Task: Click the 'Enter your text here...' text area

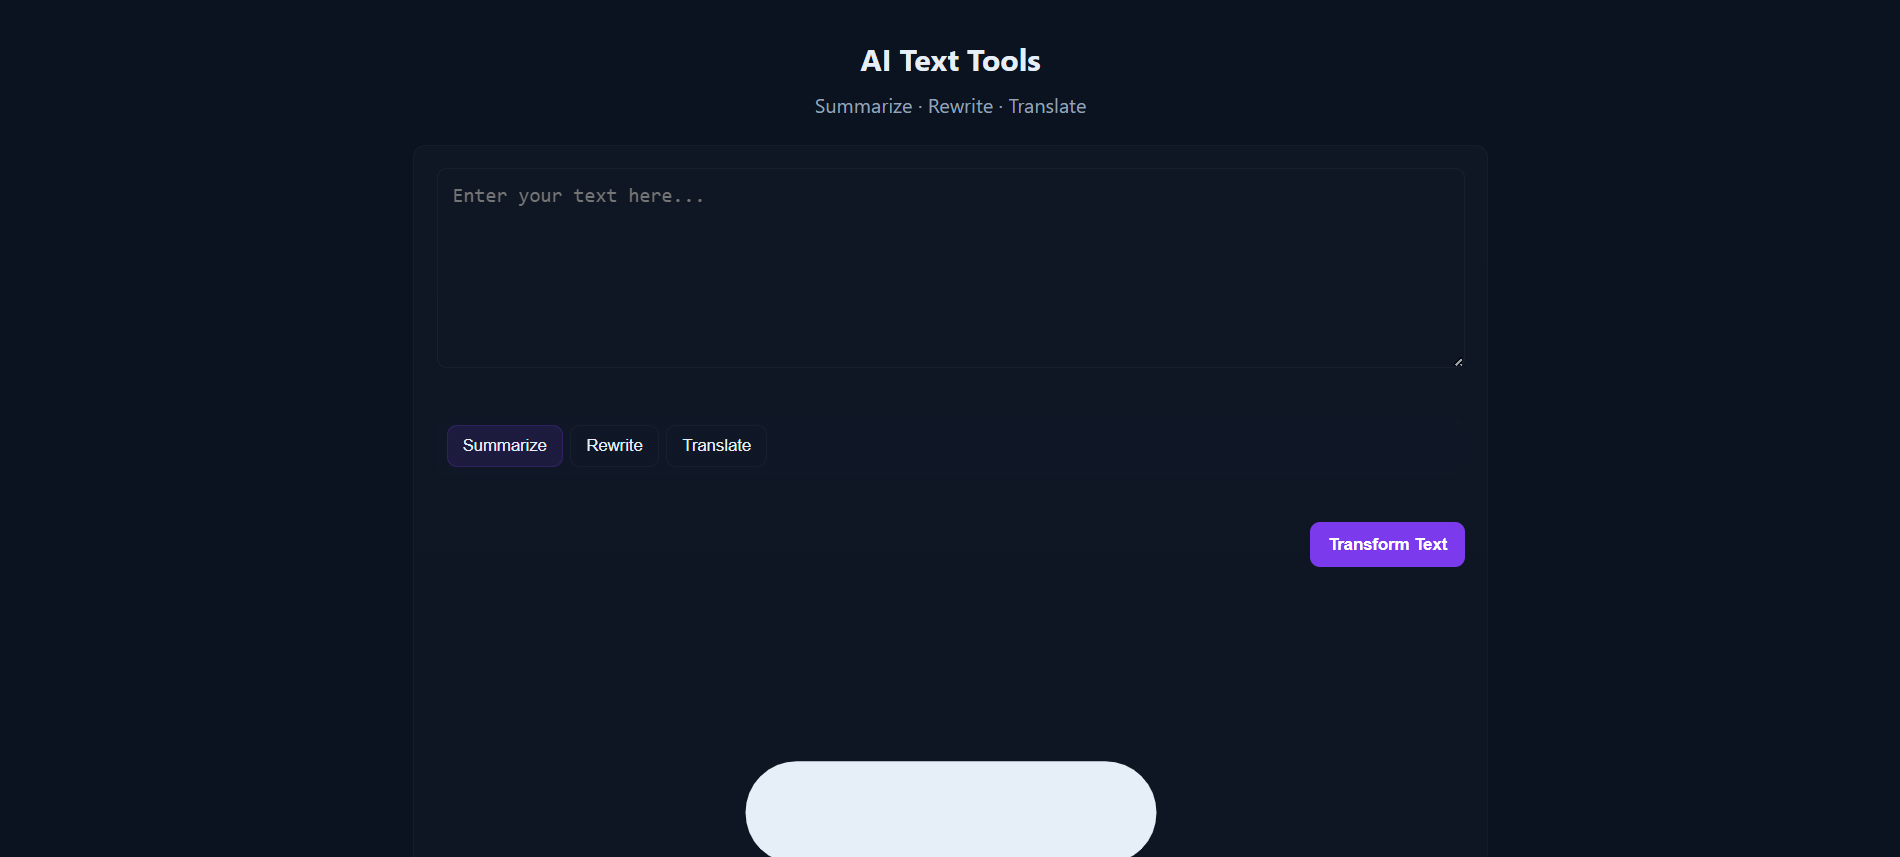Action: click(950, 268)
